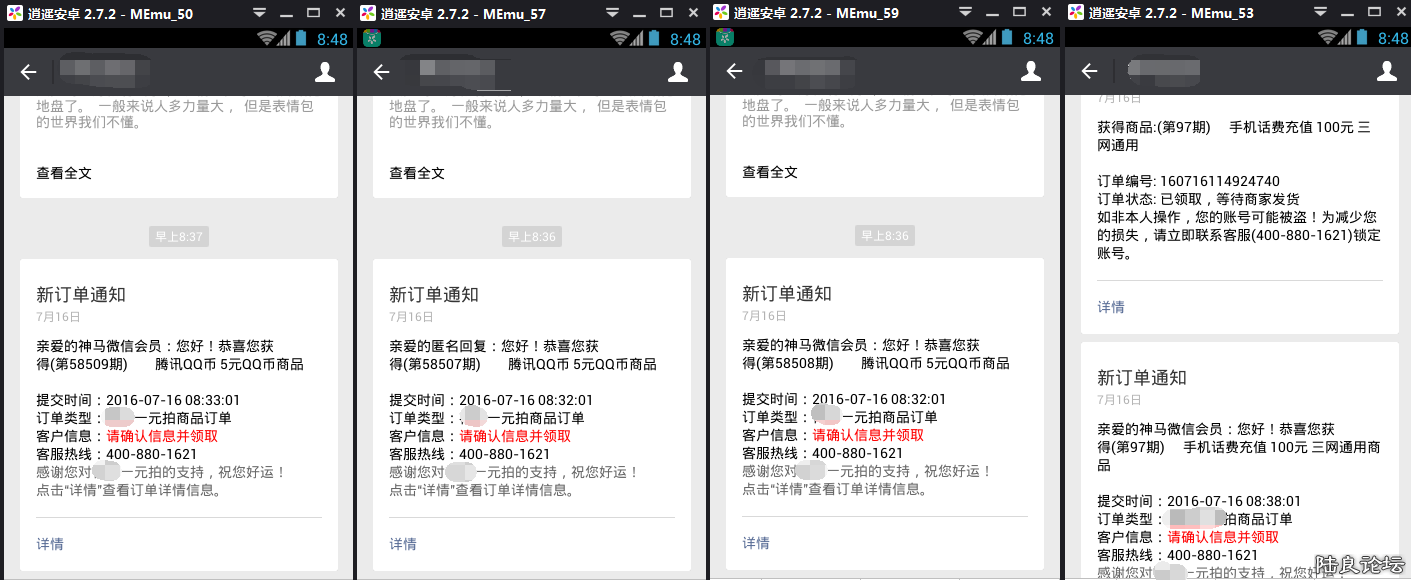Open the MEmu_57 title bar dropdown menu

point(611,13)
